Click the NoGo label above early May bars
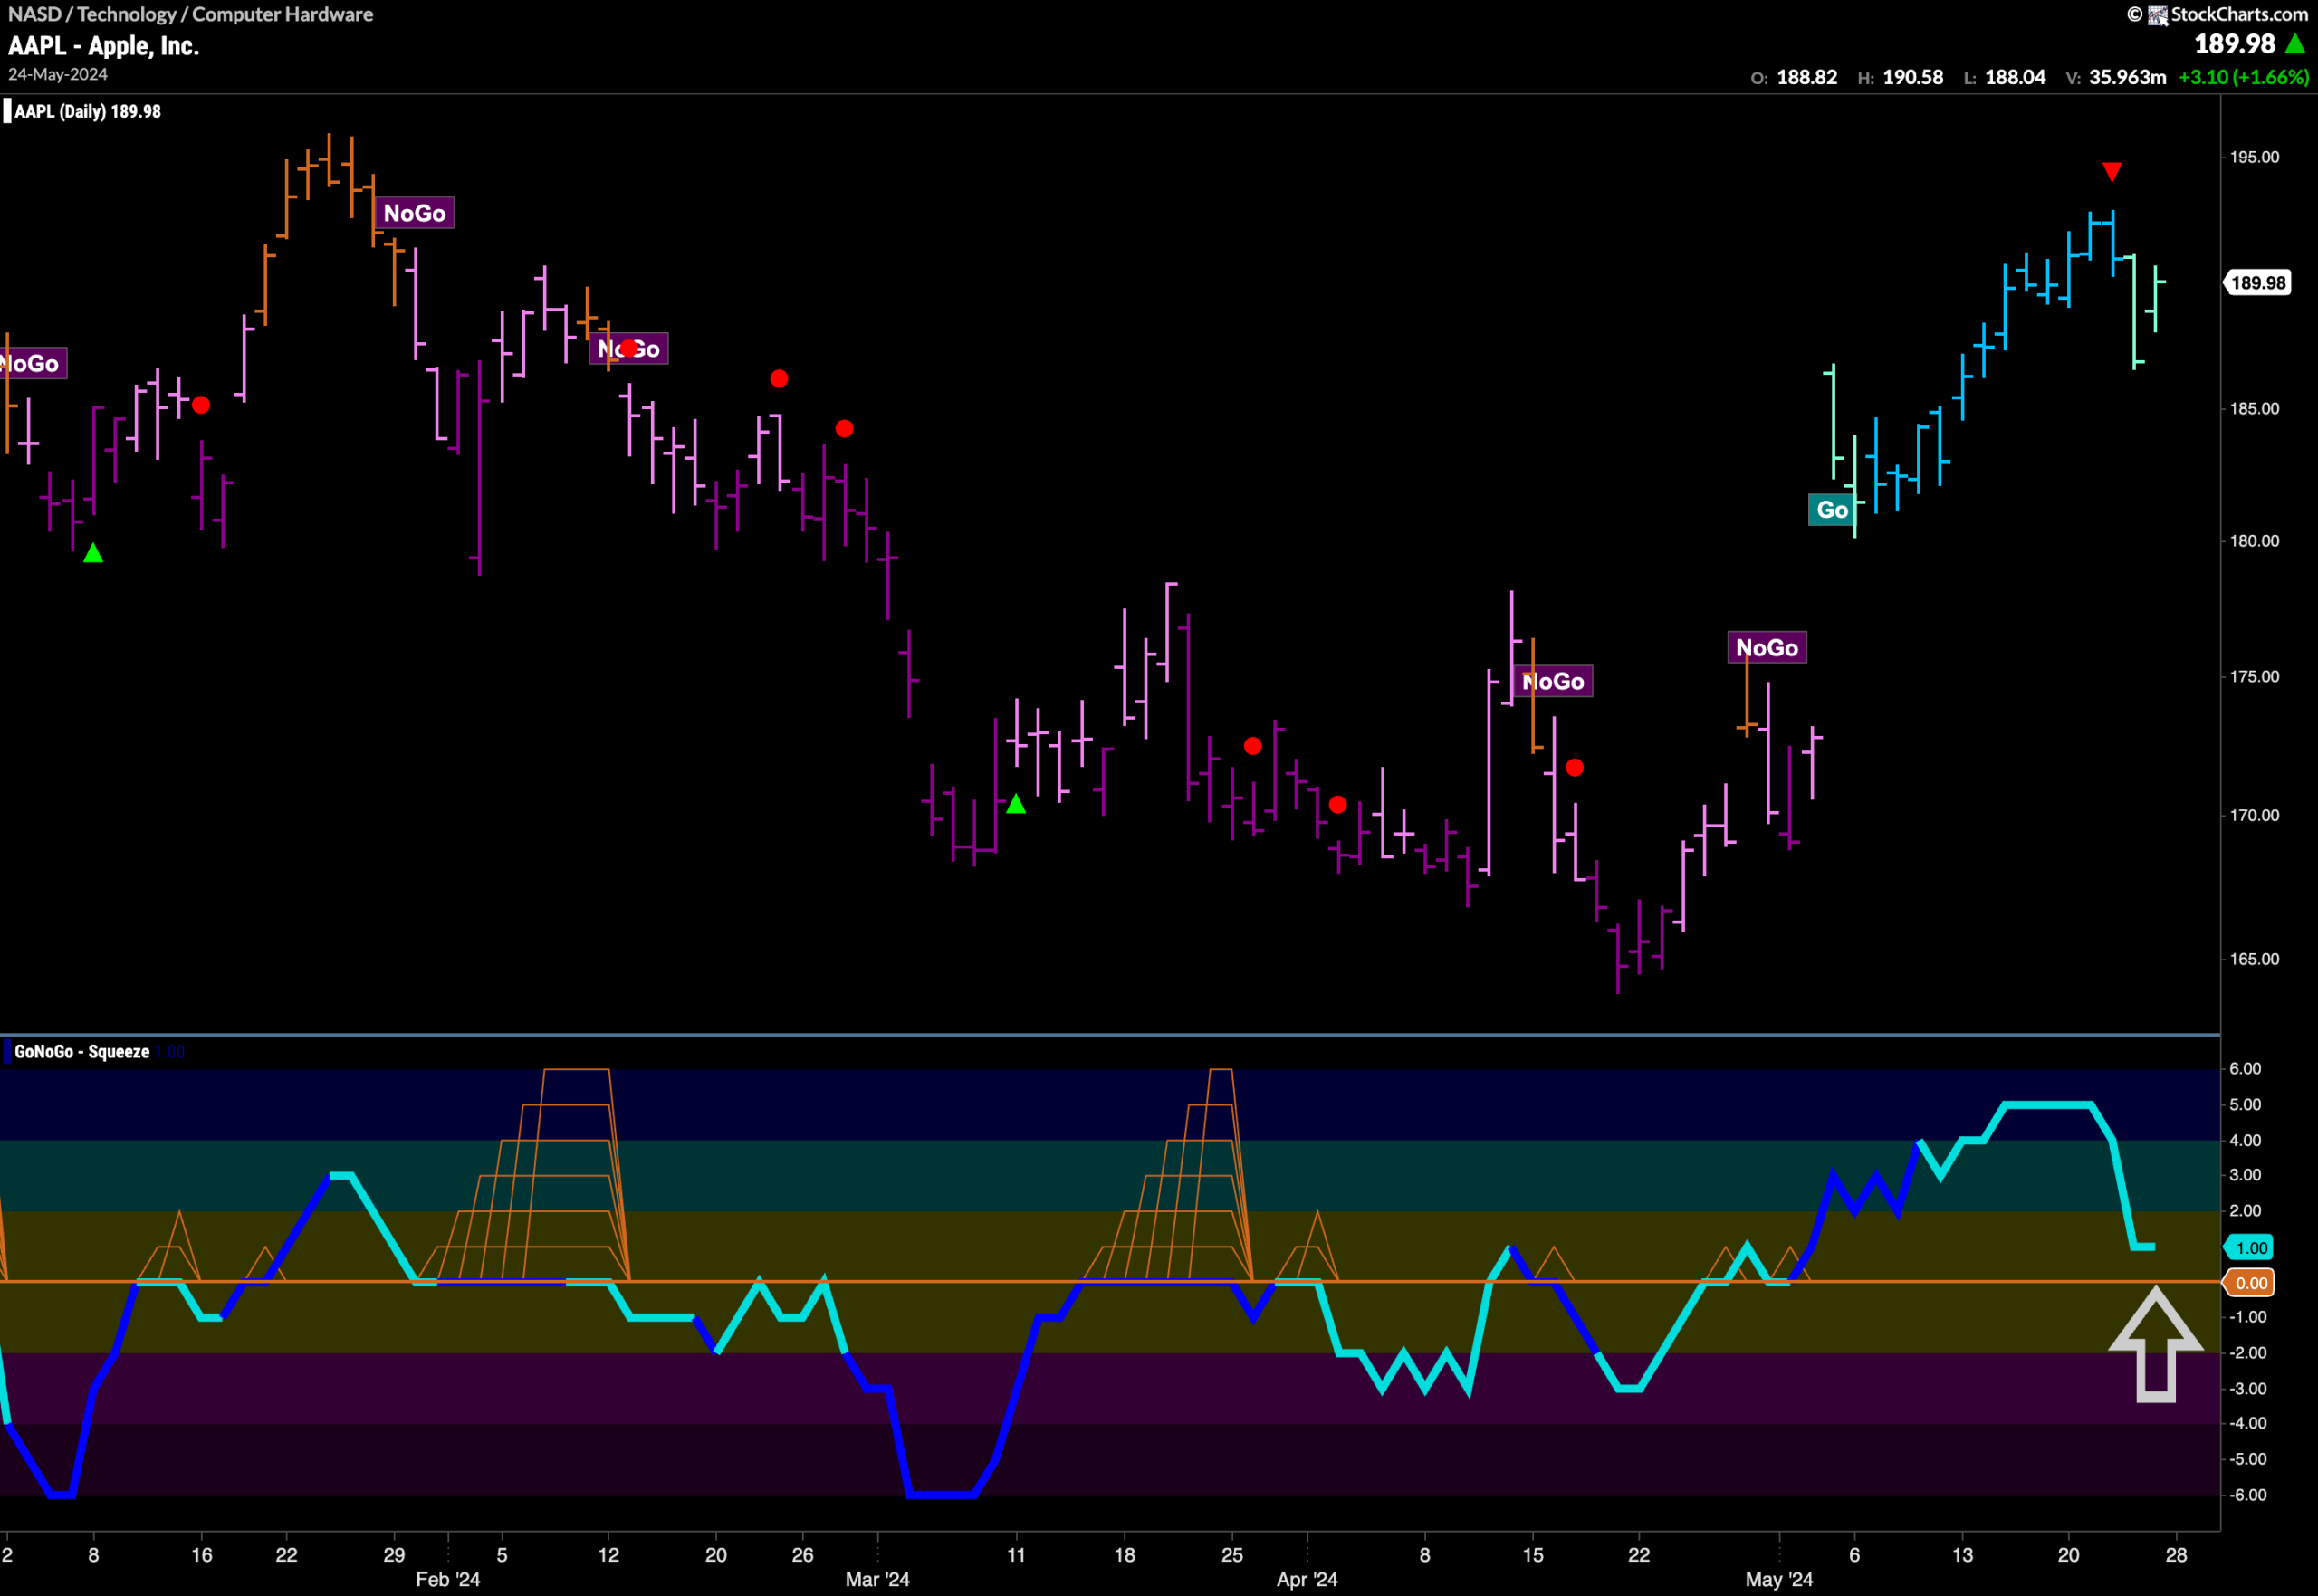The height and width of the screenshot is (1596, 2318). pyautogui.click(x=1767, y=648)
